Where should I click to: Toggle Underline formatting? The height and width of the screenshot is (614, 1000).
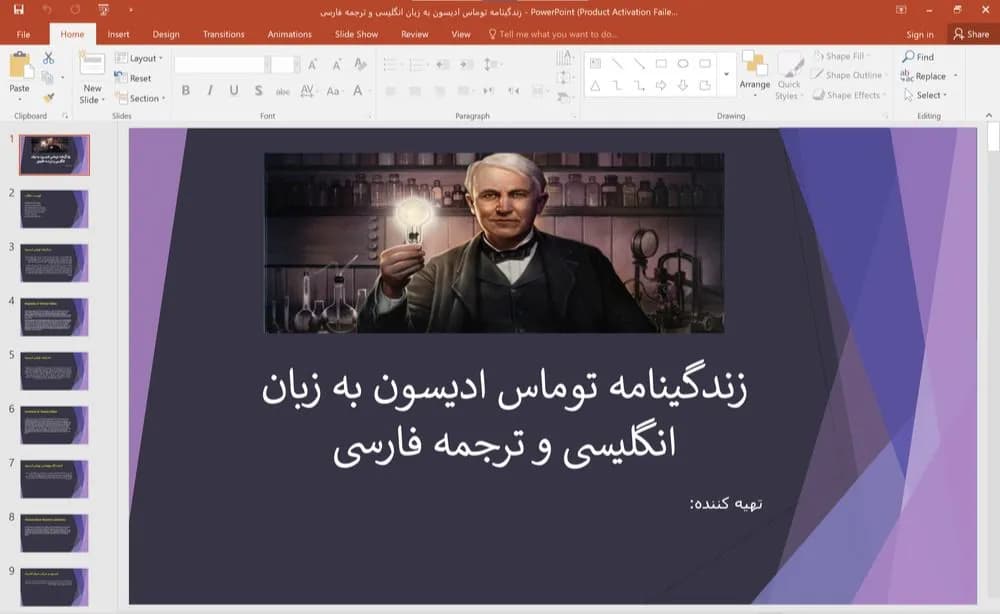pyautogui.click(x=234, y=91)
